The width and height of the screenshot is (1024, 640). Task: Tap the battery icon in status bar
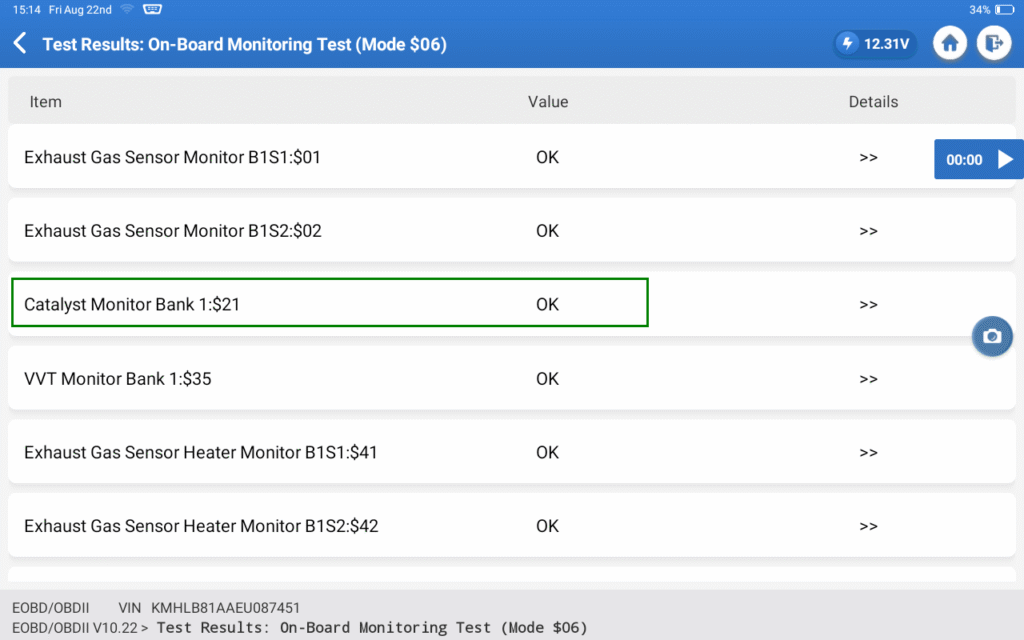click(1003, 9)
